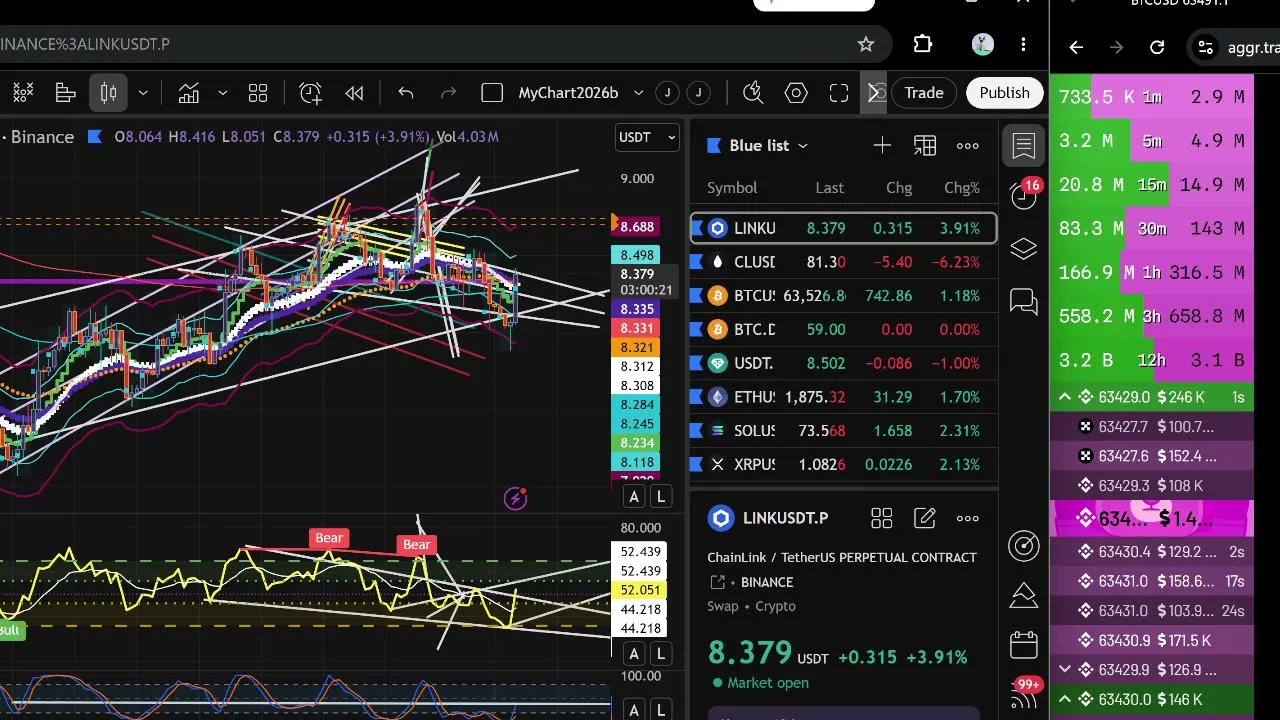Open the chats sidebar icon

click(1024, 300)
